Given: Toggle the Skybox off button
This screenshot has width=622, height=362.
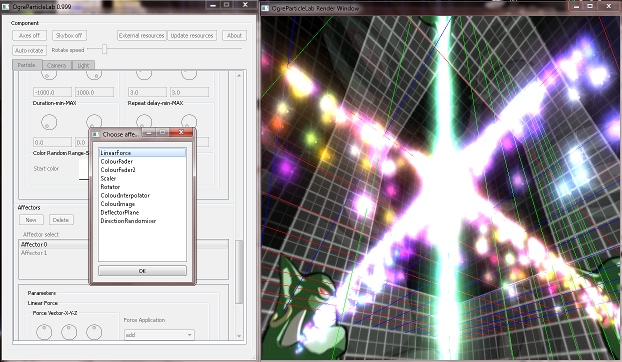Looking at the screenshot, I should point(69,36).
